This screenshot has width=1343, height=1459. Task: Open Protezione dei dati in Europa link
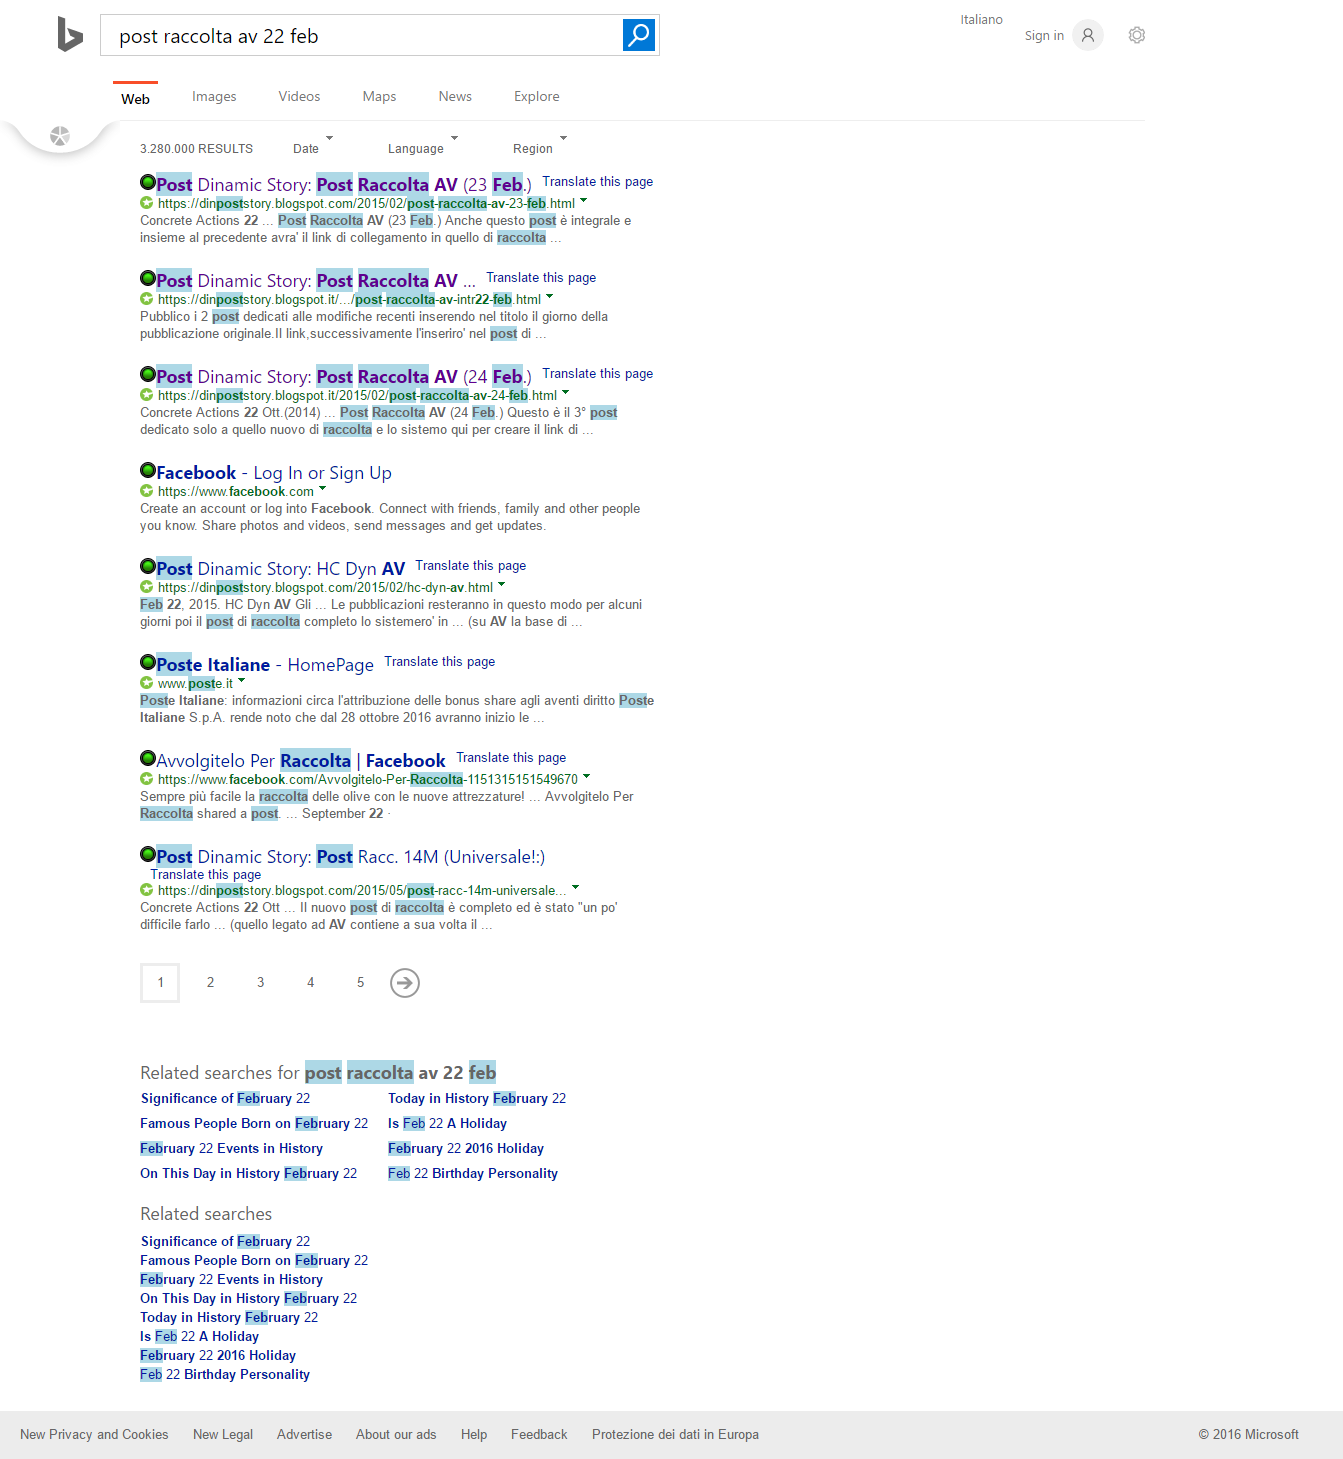(675, 1434)
